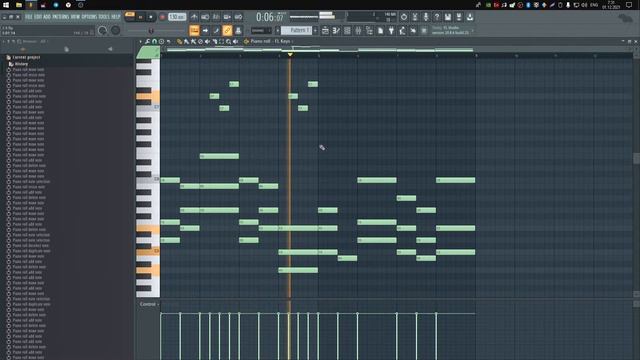The width and height of the screenshot is (640, 360).
Task: Select the Slice tool in piano roll toolbar
Action: click(215, 42)
